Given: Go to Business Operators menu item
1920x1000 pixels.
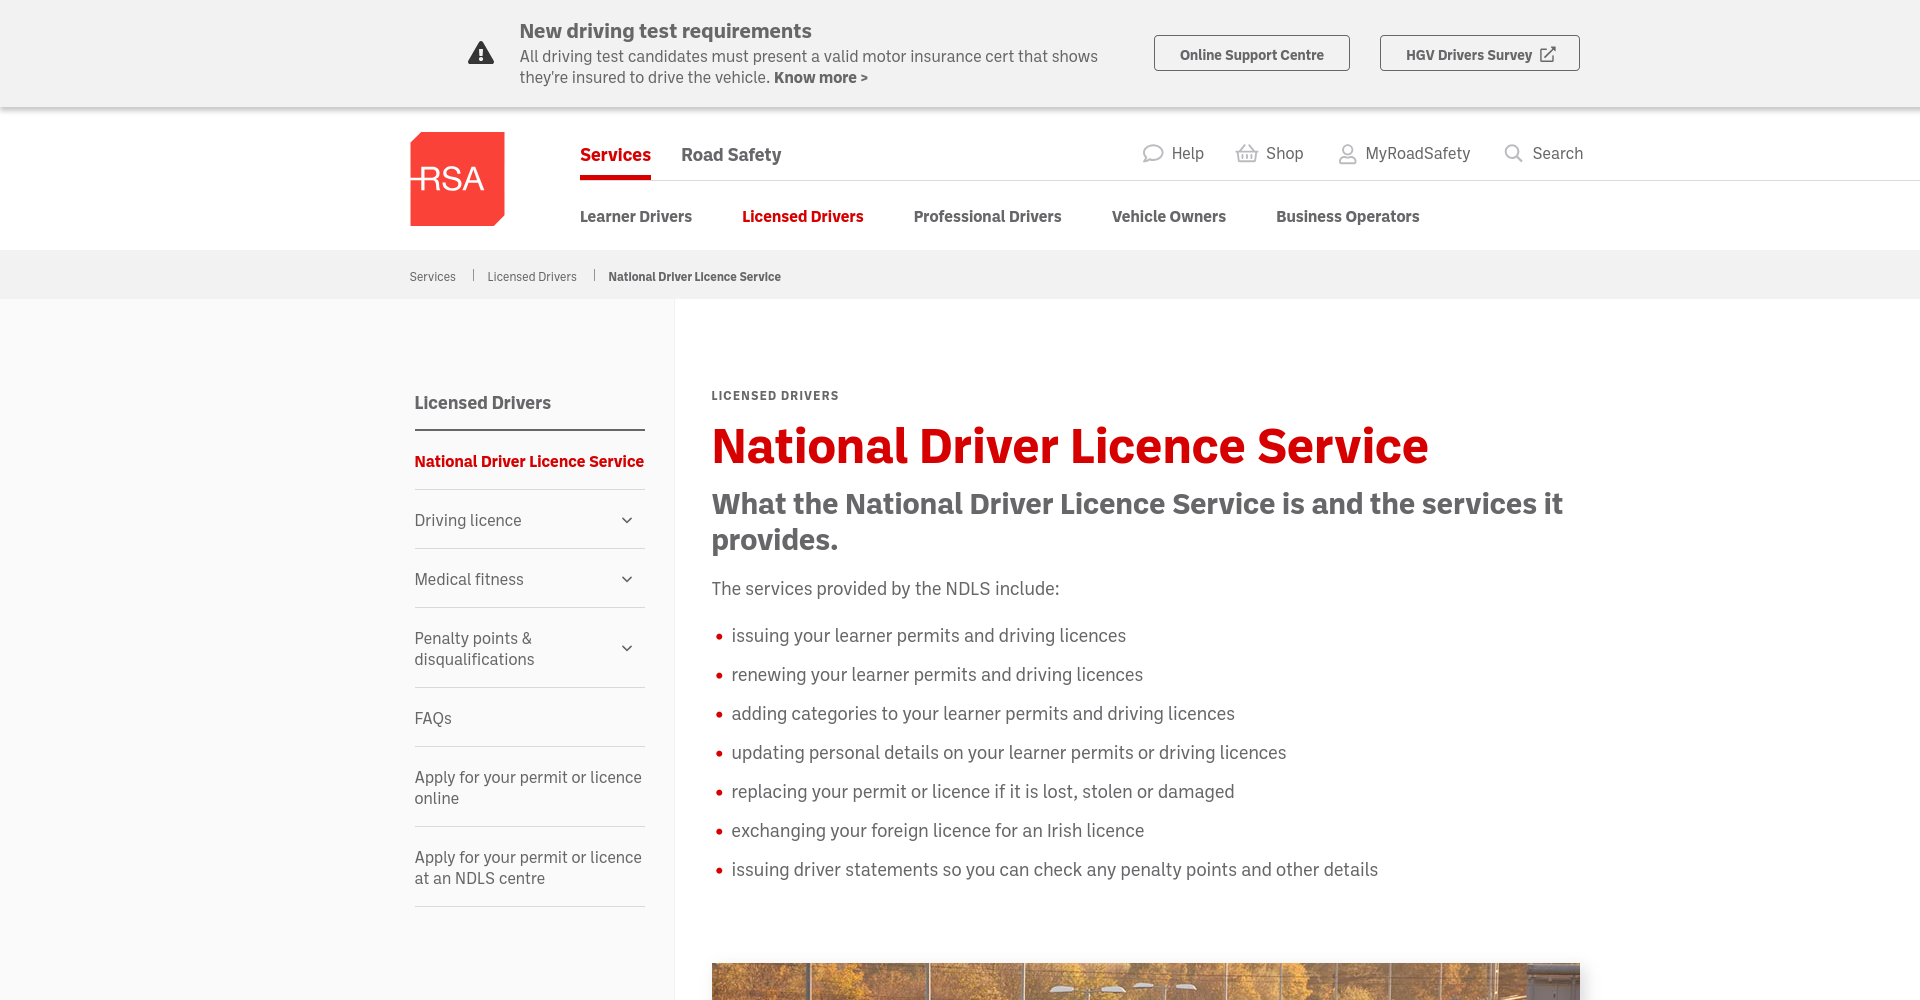Looking at the screenshot, I should point(1348,216).
